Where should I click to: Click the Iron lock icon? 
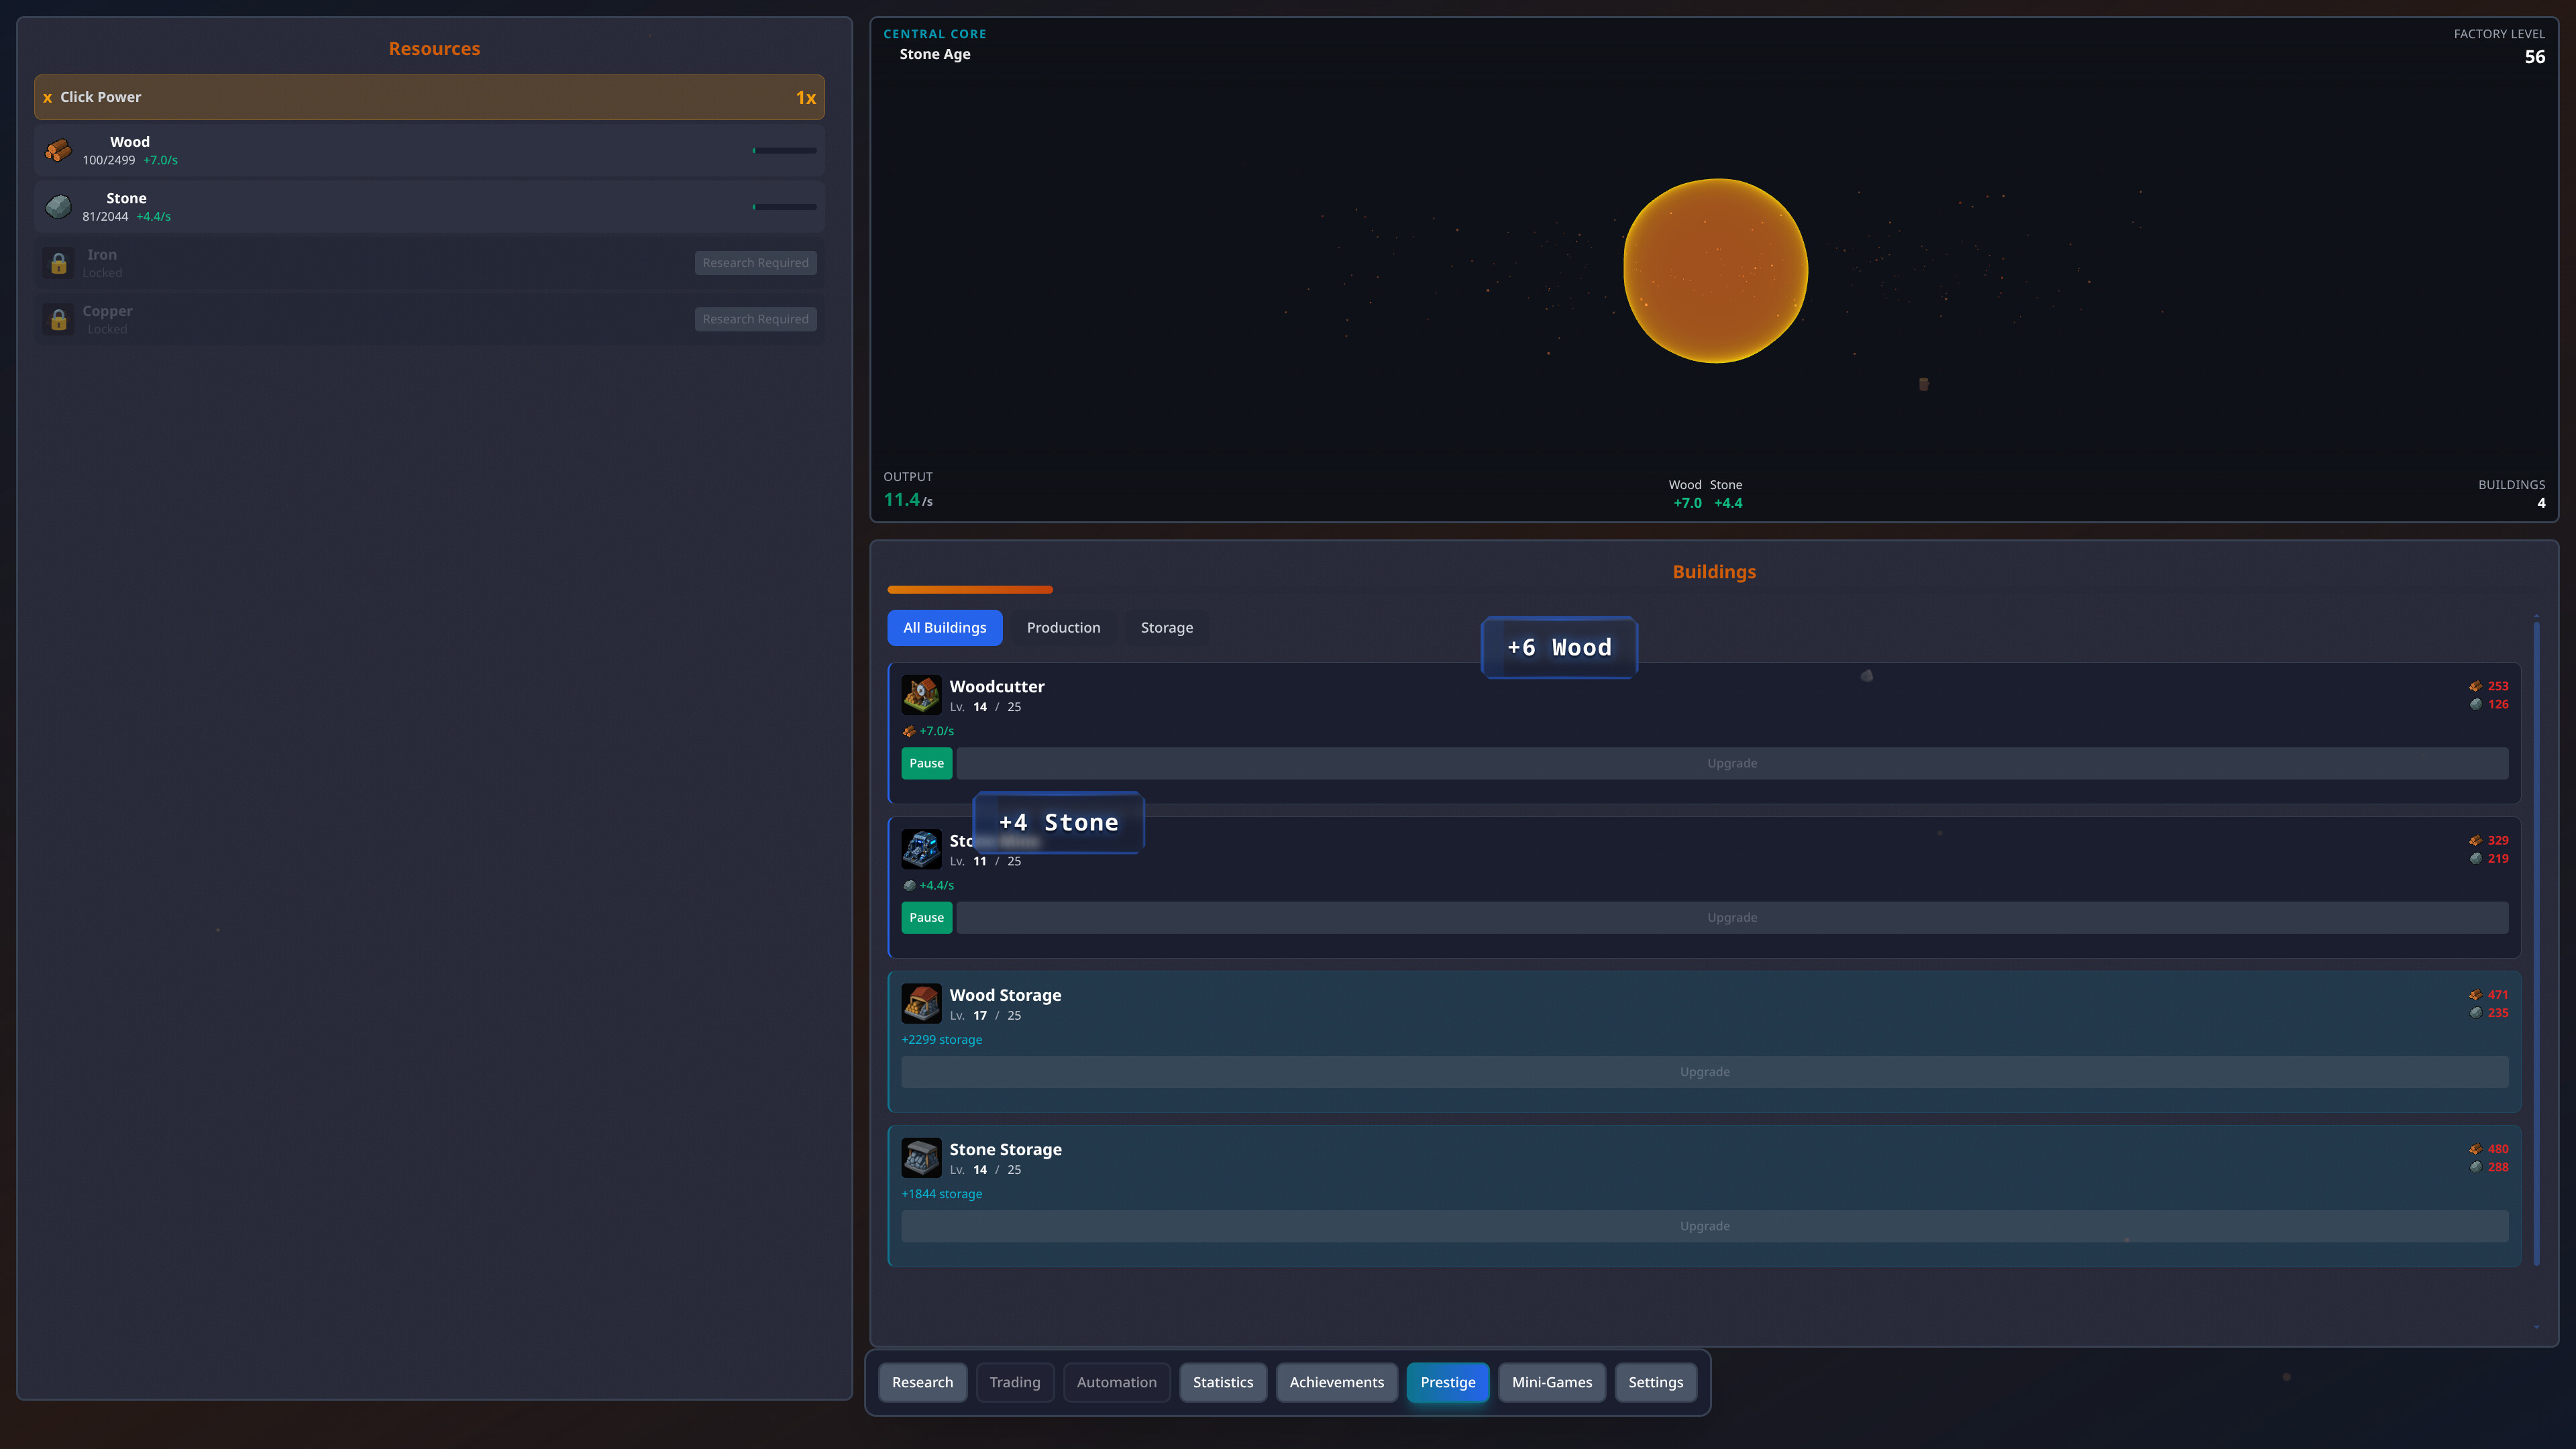pos(59,263)
